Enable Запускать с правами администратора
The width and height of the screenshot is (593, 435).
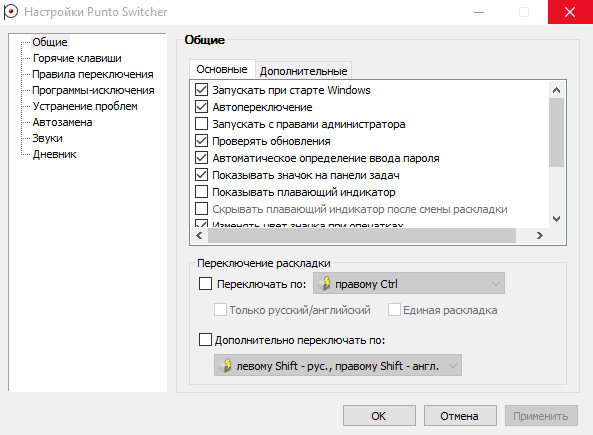pos(201,124)
